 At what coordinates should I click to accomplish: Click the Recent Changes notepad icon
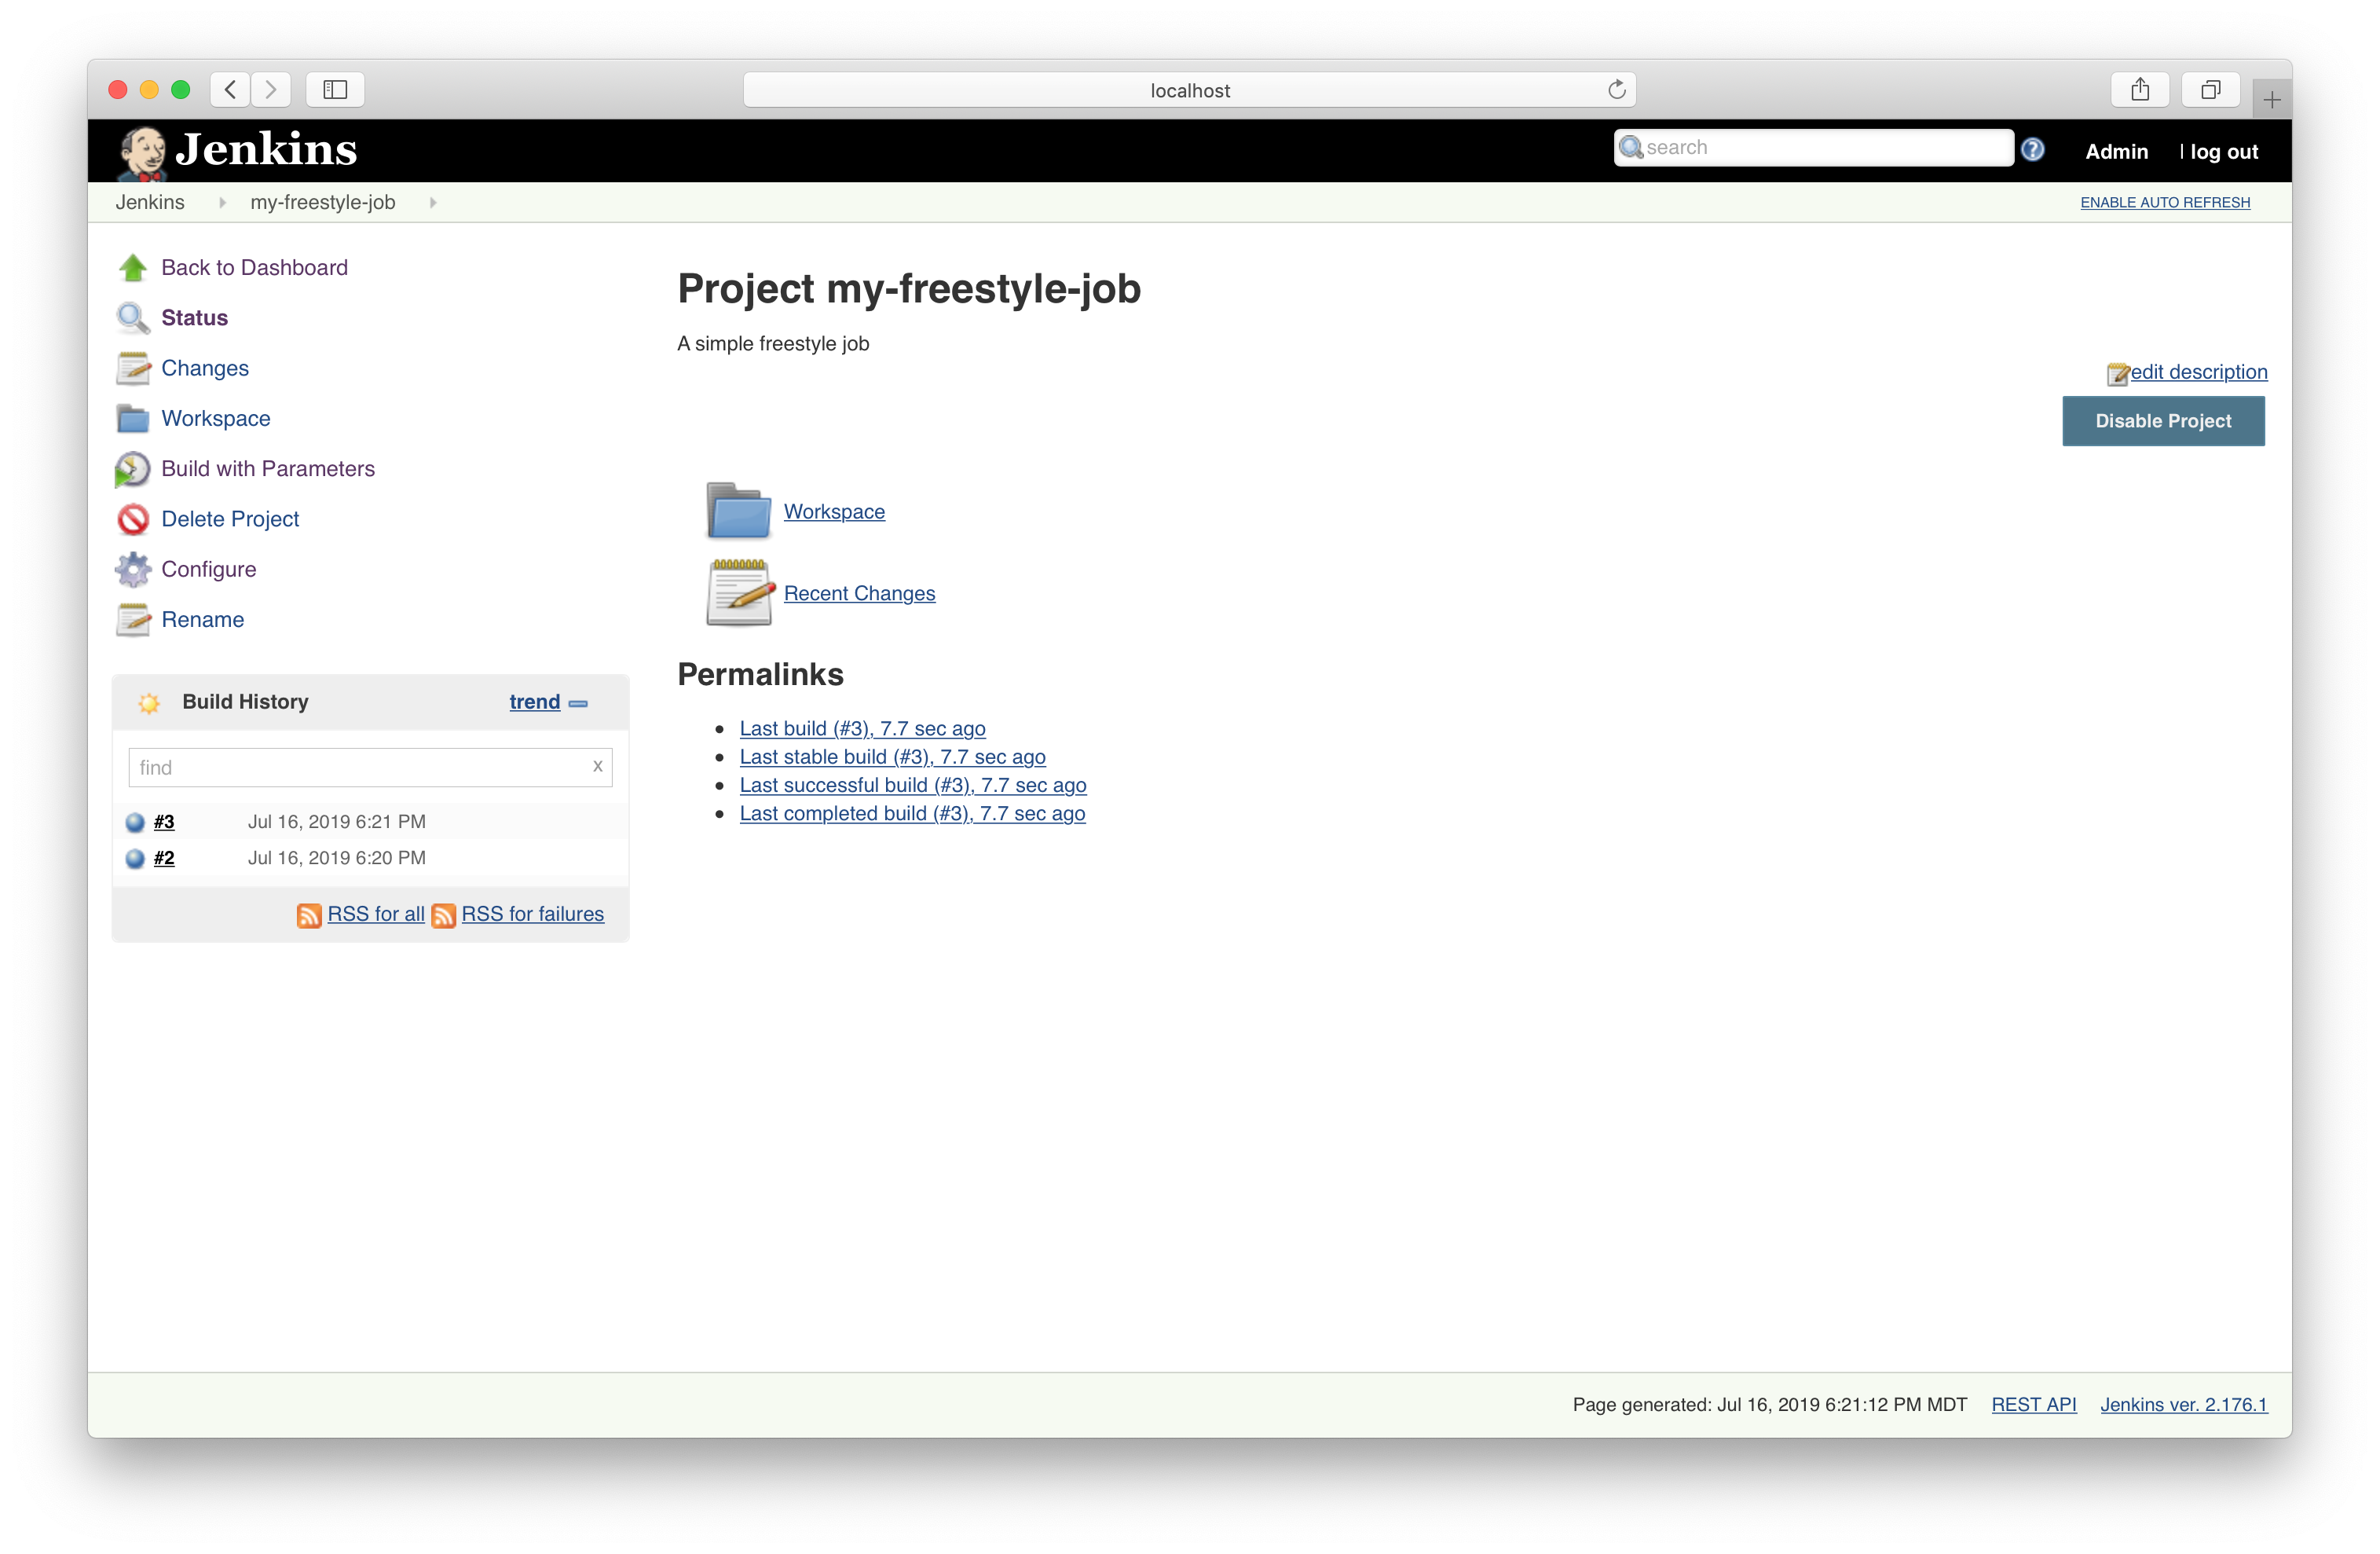coord(740,593)
